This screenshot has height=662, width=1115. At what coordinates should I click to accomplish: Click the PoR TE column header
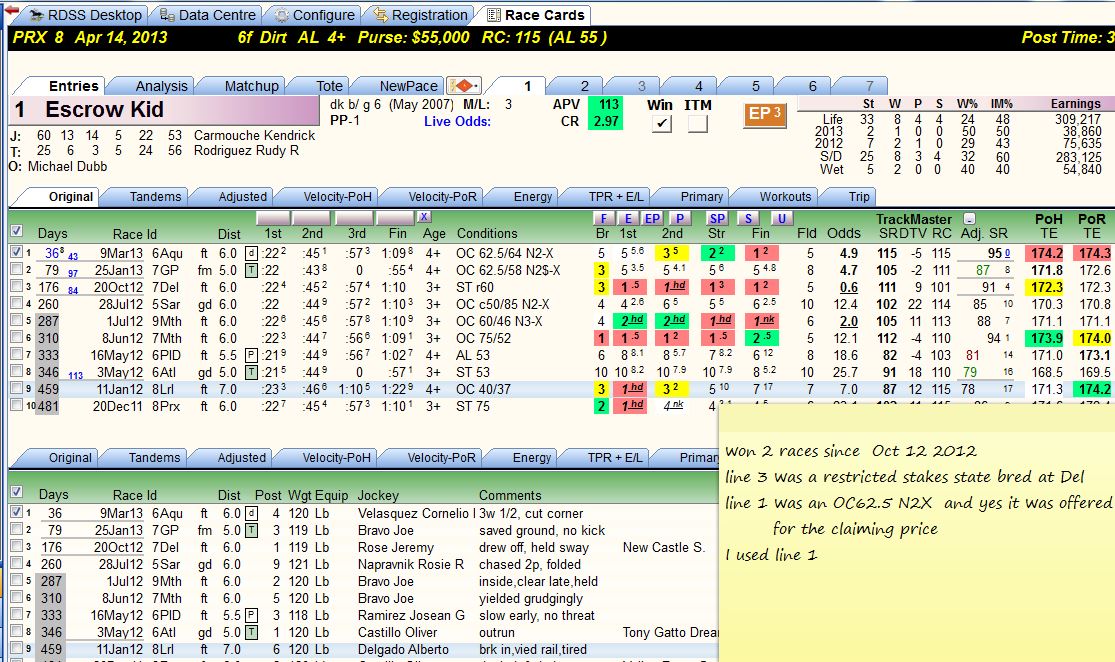(1092, 226)
